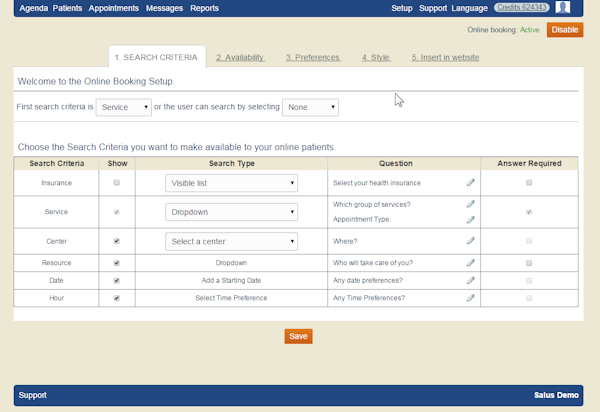Switch to the '3. Preferences' tab

pyautogui.click(x=313, y=57)
